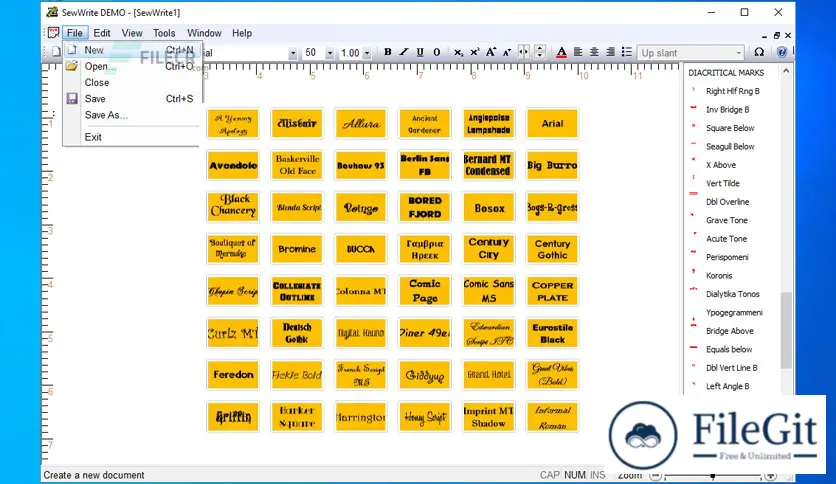Open the Help menu
The image size is (836, 484).
tap(242, 33)
